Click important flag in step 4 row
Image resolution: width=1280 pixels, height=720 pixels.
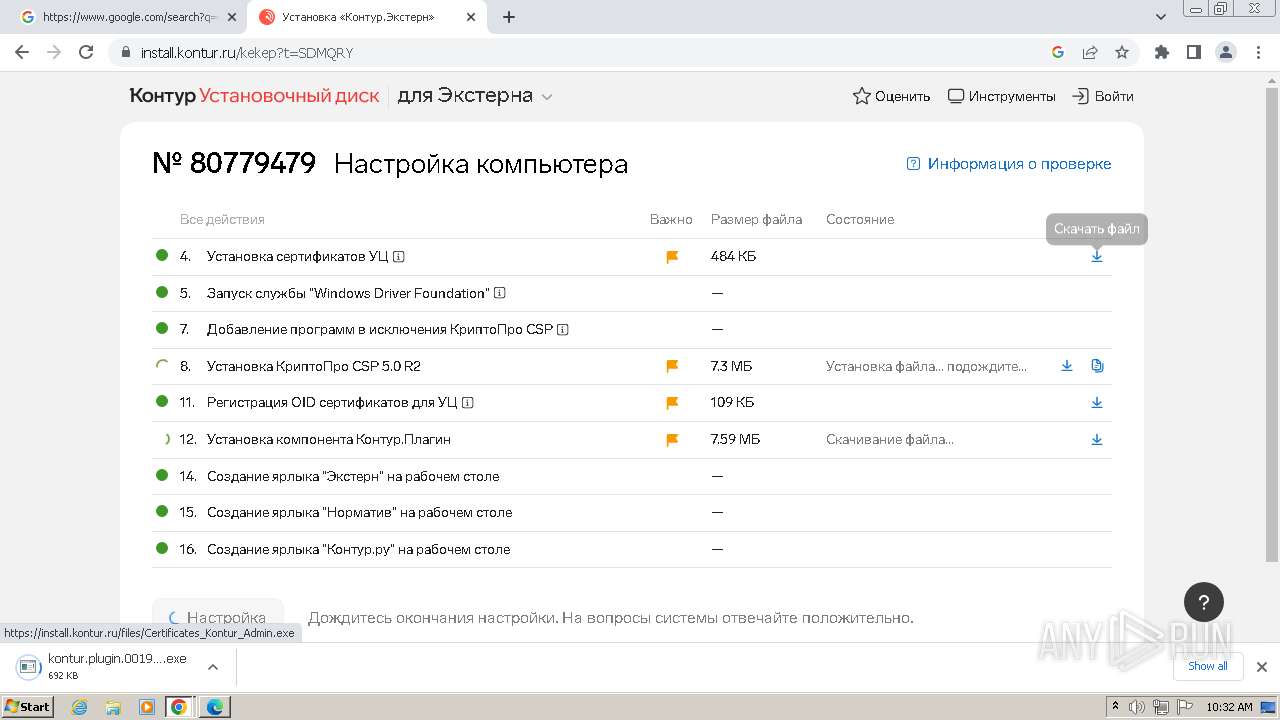click(x=672, y=257)
